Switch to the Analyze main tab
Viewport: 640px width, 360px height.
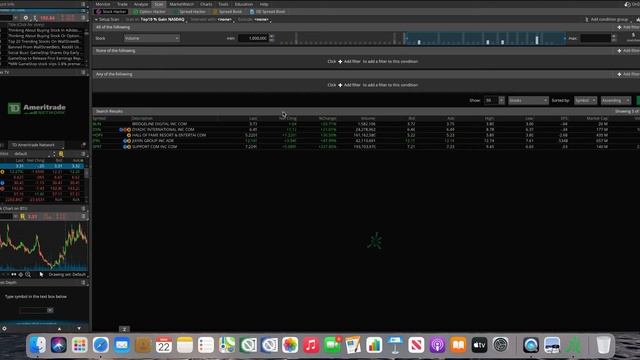tap(141, 4)
